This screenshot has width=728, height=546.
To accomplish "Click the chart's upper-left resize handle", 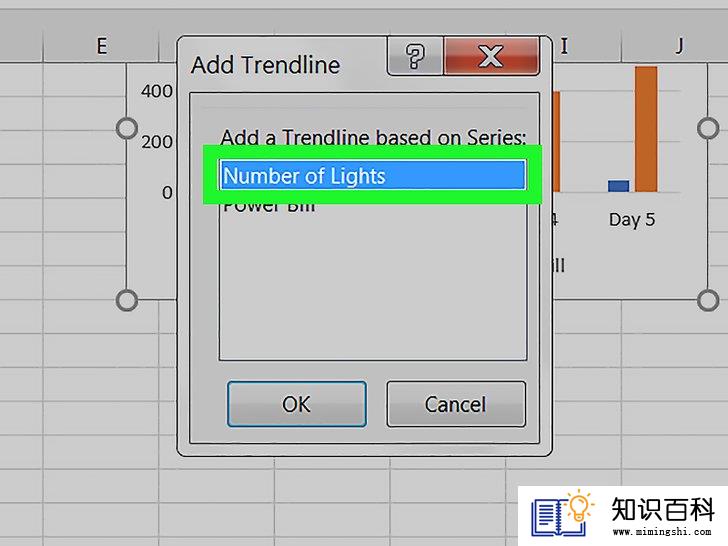I will pyautogui.click(x=127, y=128).
